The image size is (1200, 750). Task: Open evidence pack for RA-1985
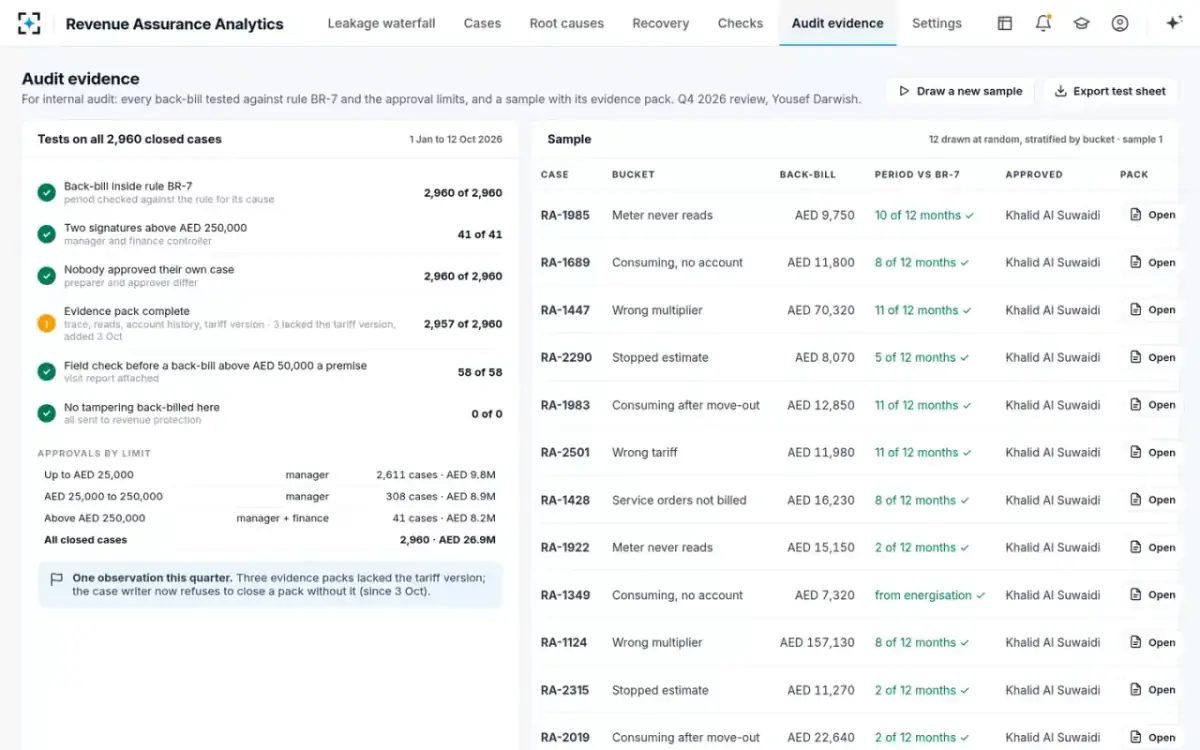[x=1152, y=215]
